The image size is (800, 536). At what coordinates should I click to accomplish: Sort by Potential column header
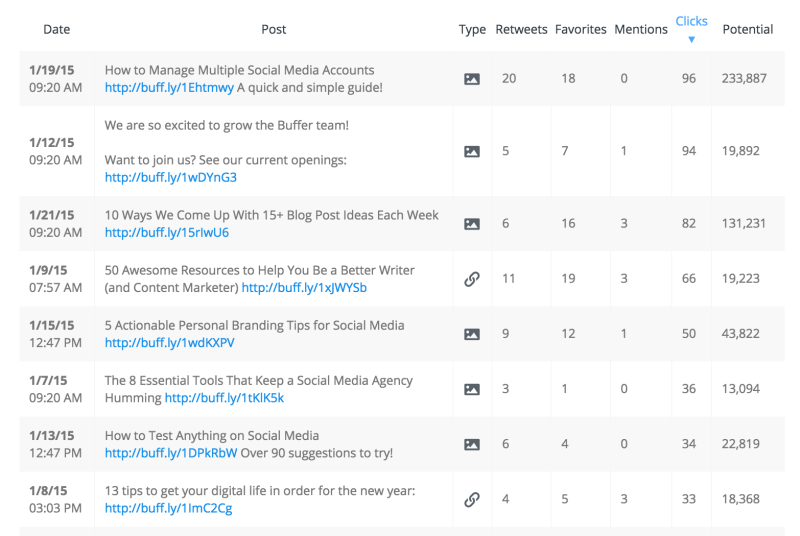747,30
